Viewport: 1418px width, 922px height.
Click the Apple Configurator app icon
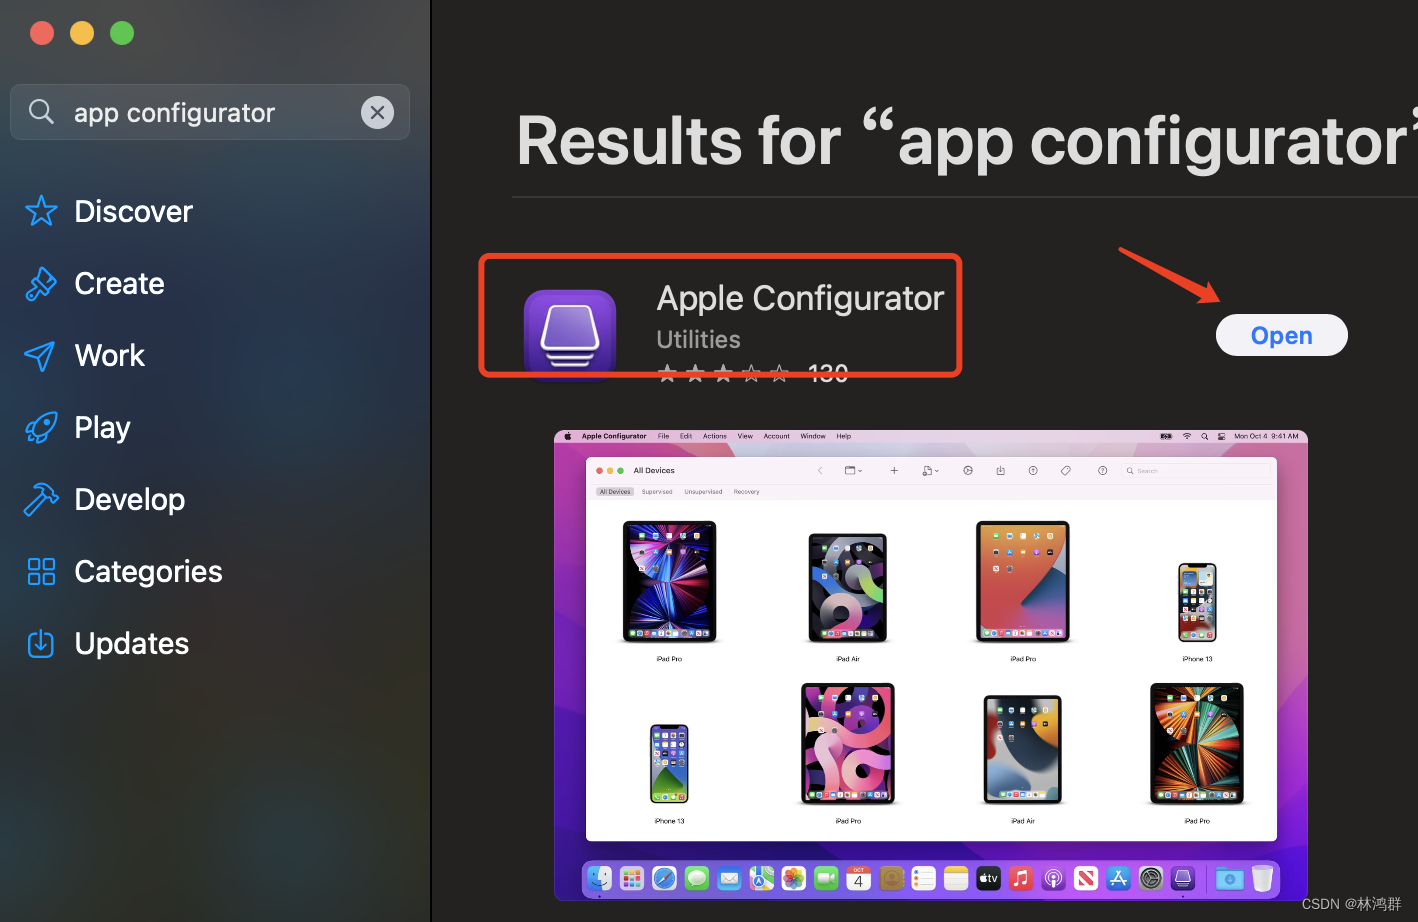point(570,334)
